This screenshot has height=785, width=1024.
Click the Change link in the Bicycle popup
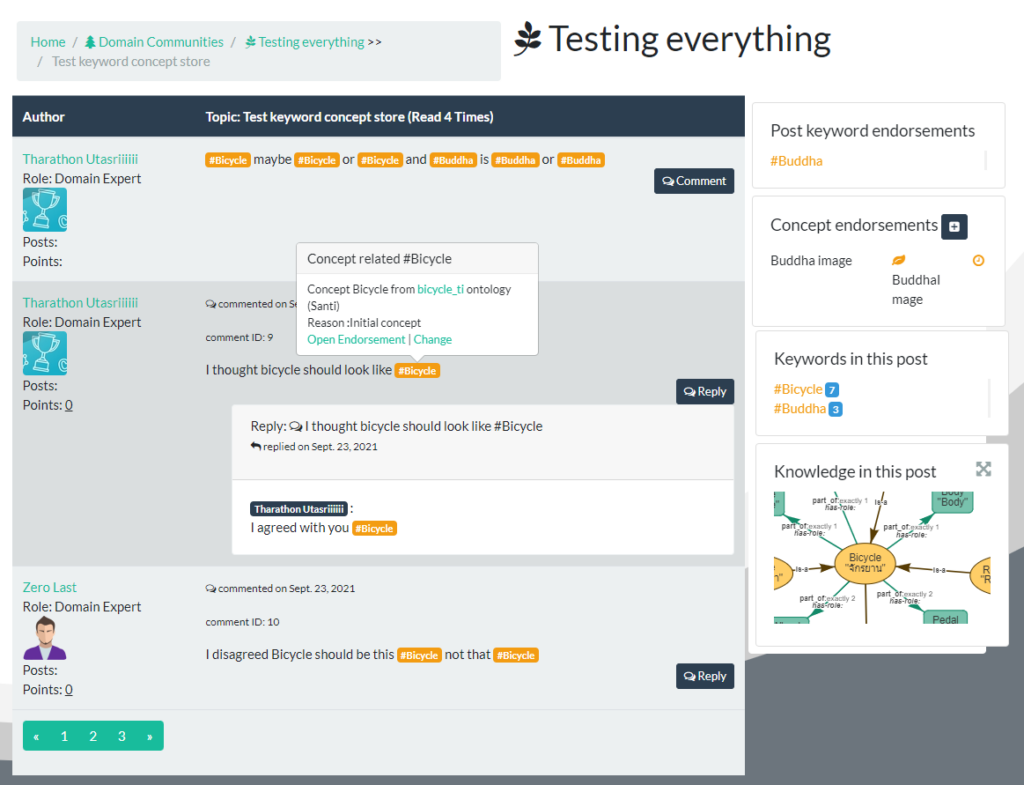tap(433, 339)
